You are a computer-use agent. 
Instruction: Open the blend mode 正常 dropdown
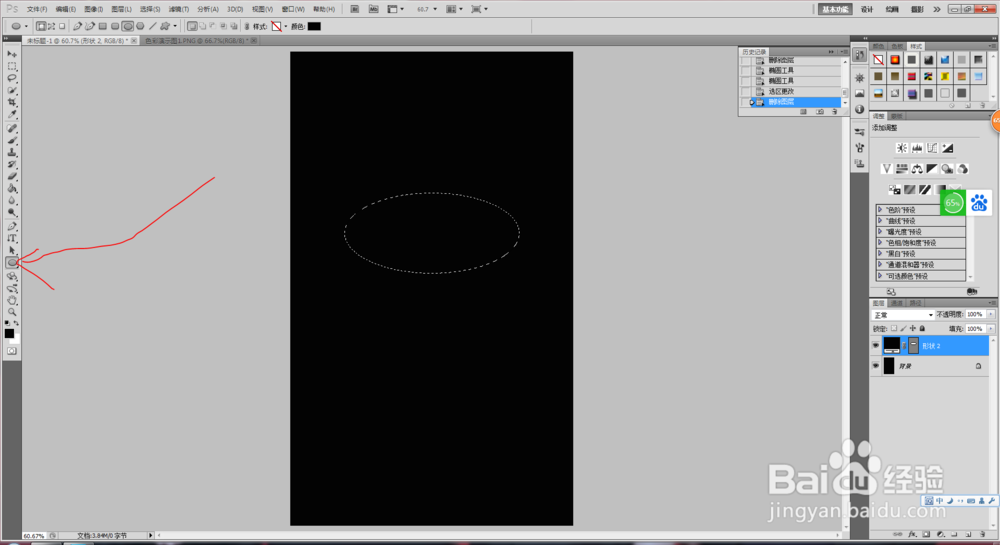tap(903, 315)
